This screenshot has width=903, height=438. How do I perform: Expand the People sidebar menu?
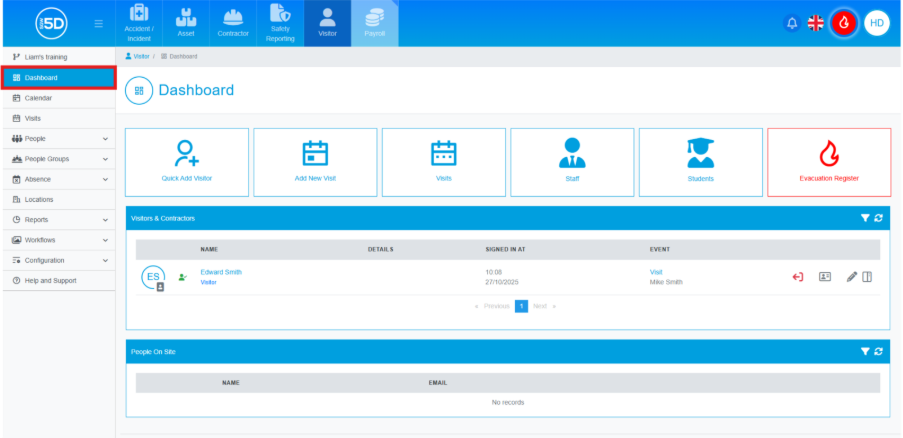point(58,139)
